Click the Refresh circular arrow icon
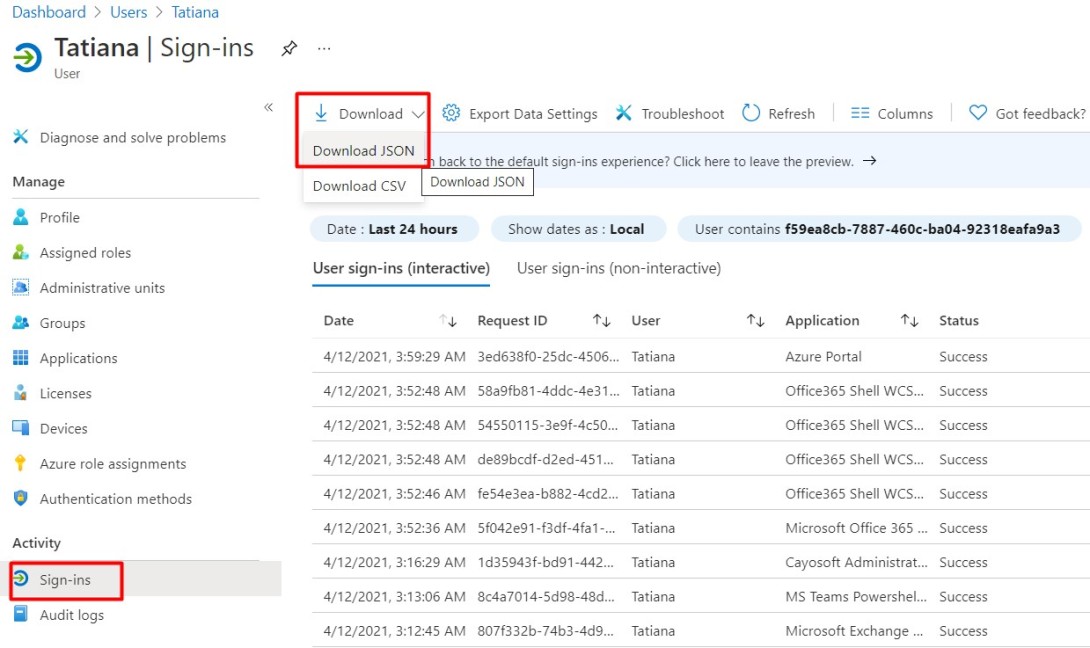This screenshot has width=1090, height=648. (x=751, y=113)
